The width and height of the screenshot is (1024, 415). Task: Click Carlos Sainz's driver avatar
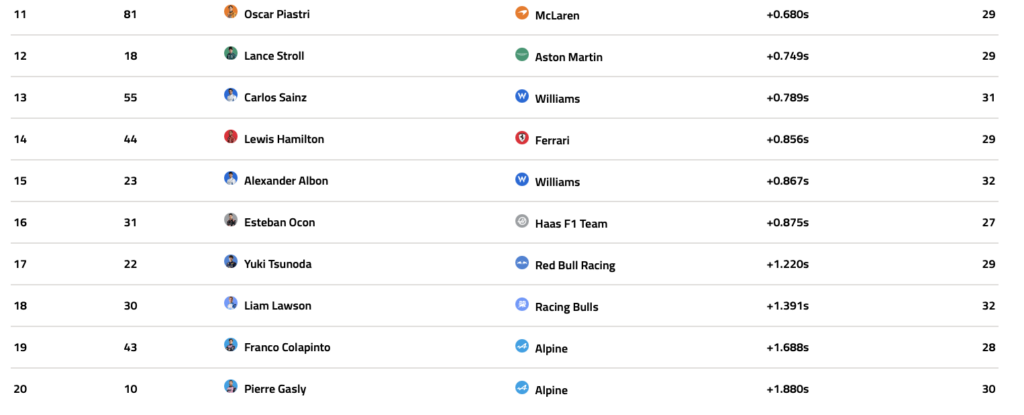tap(231, 96)
